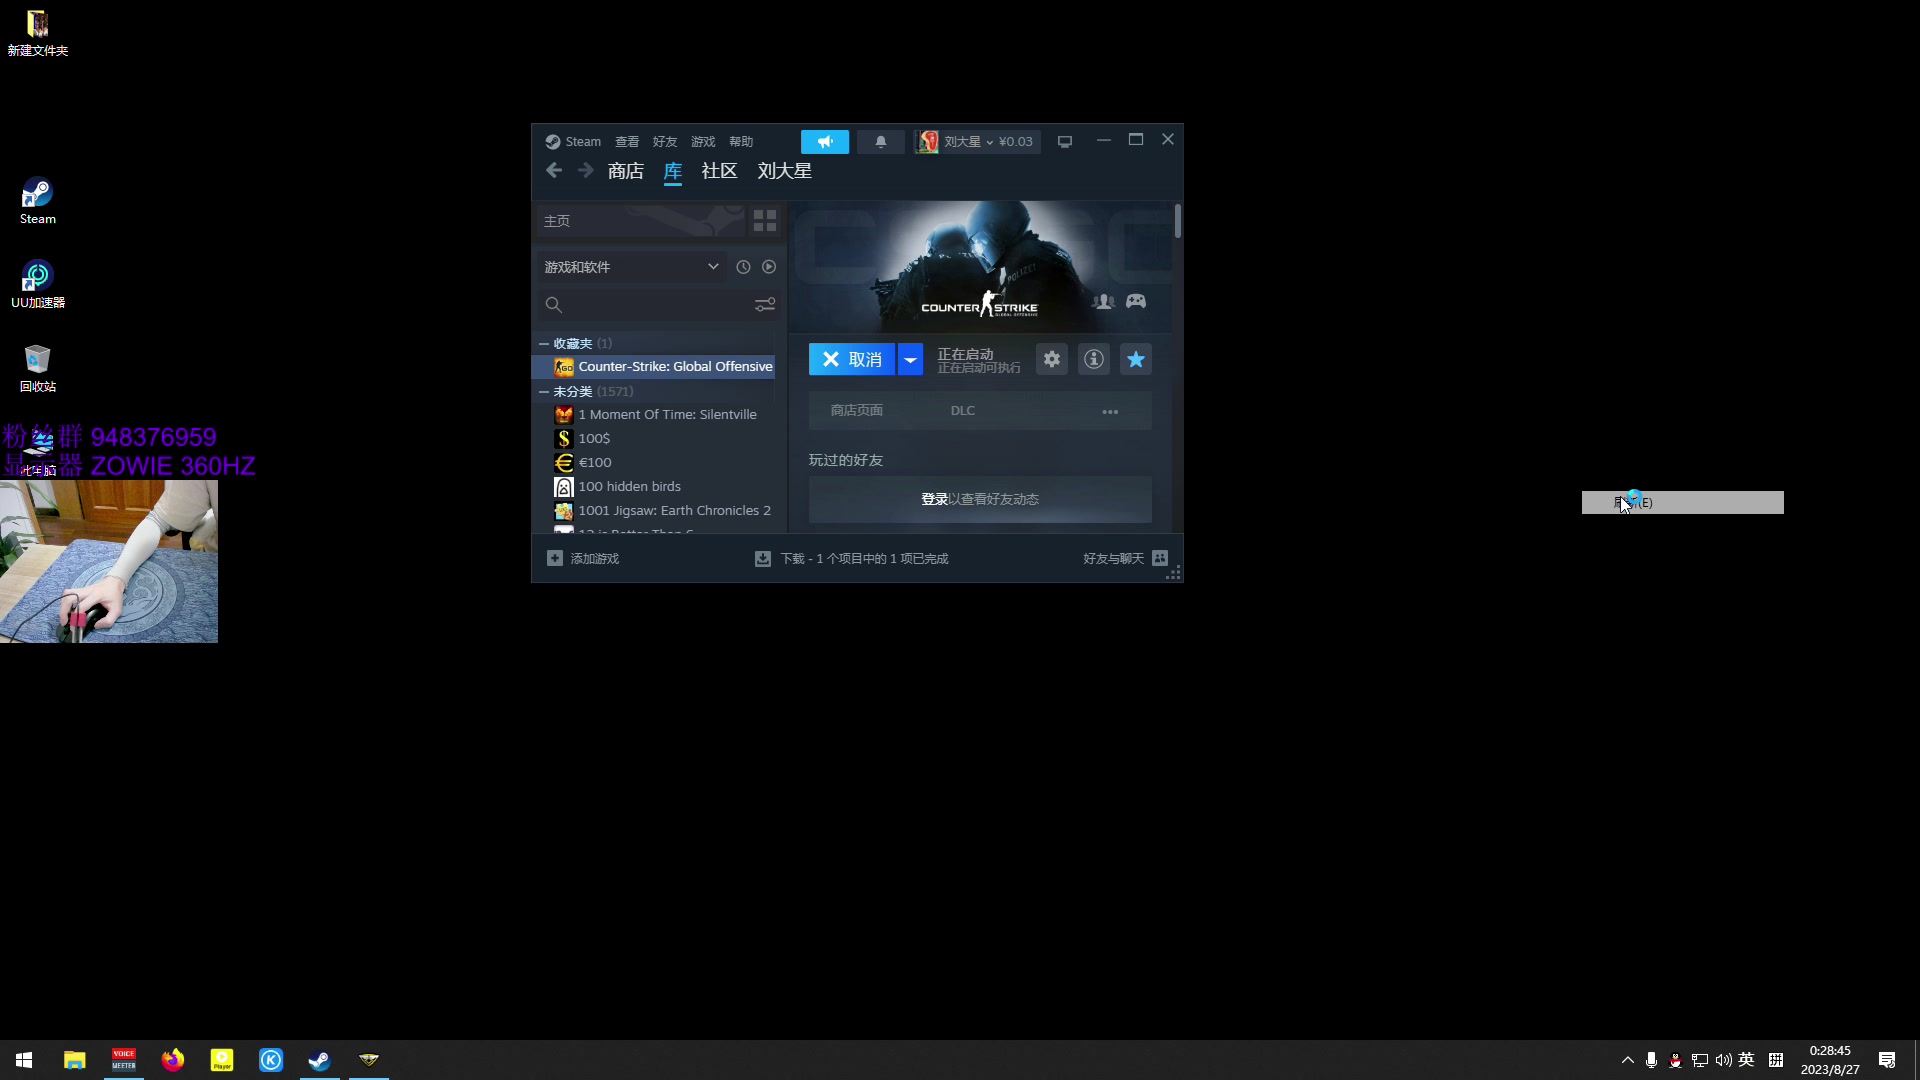Open Firefox from the taskbar
Image resolution: width=1920 pixels, height=1080 pixels.
[173, 1060]
